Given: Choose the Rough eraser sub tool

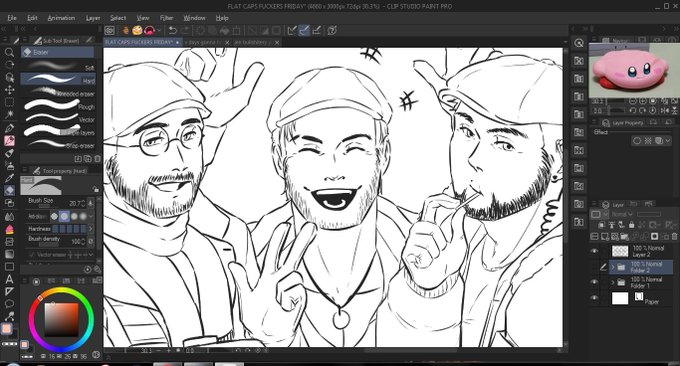Looking at the screenshot, I should click(58, 105).
